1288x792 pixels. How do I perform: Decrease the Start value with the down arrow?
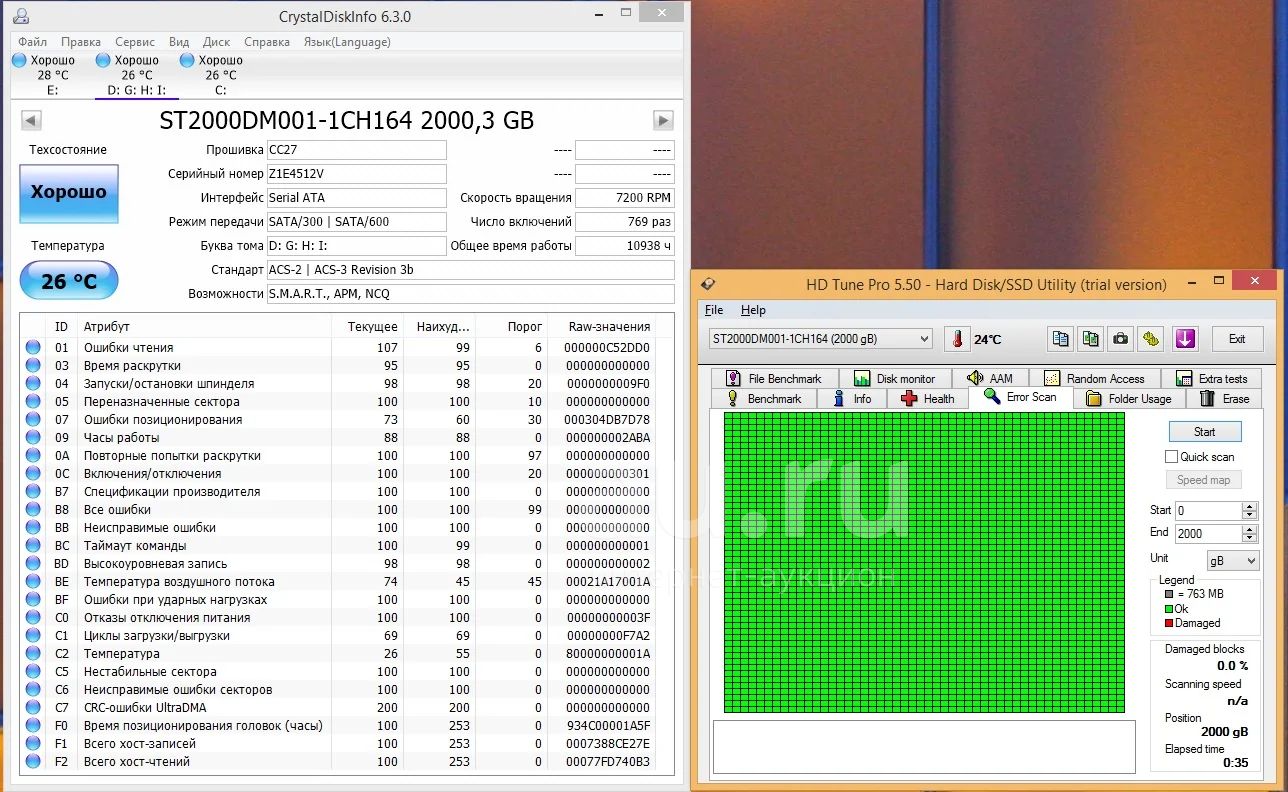pos(1249,515)
